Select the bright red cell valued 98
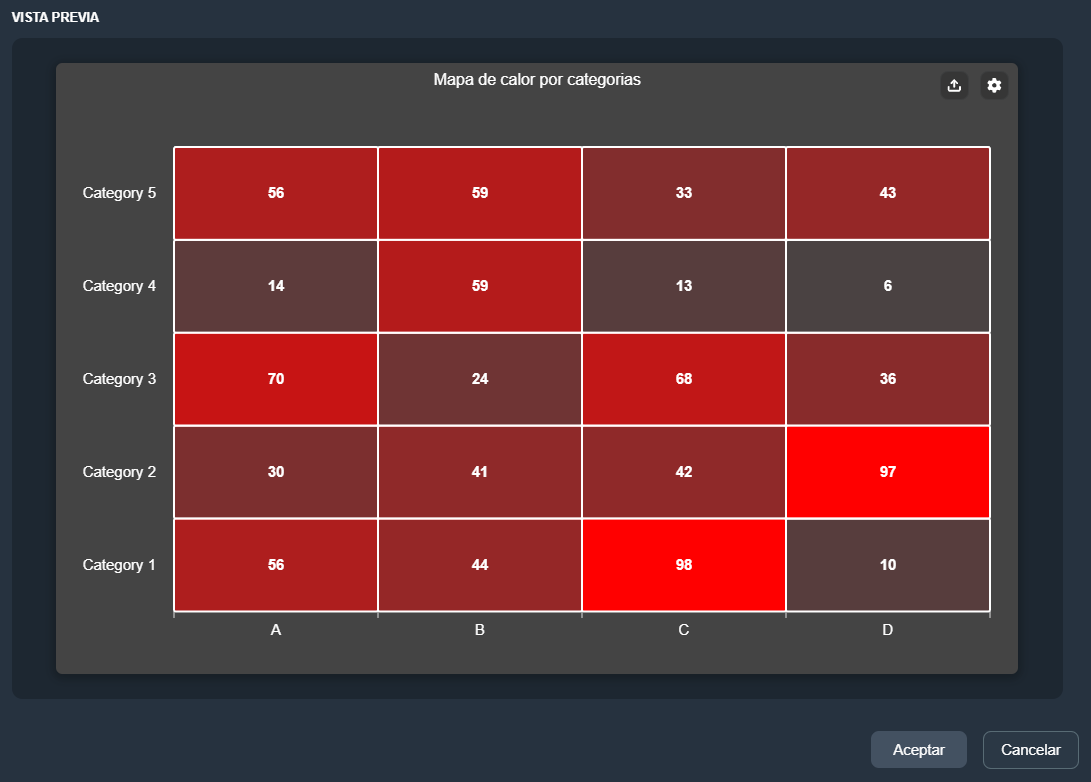Image resolution: width=1091 pixels, height=782 pixels. coord(683,565)
